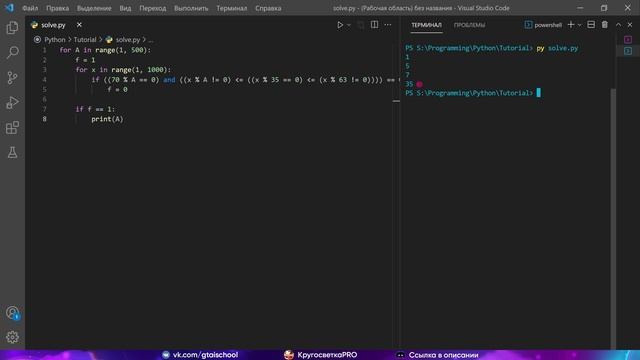Click the terminal prompt input line

pos(473,93)
